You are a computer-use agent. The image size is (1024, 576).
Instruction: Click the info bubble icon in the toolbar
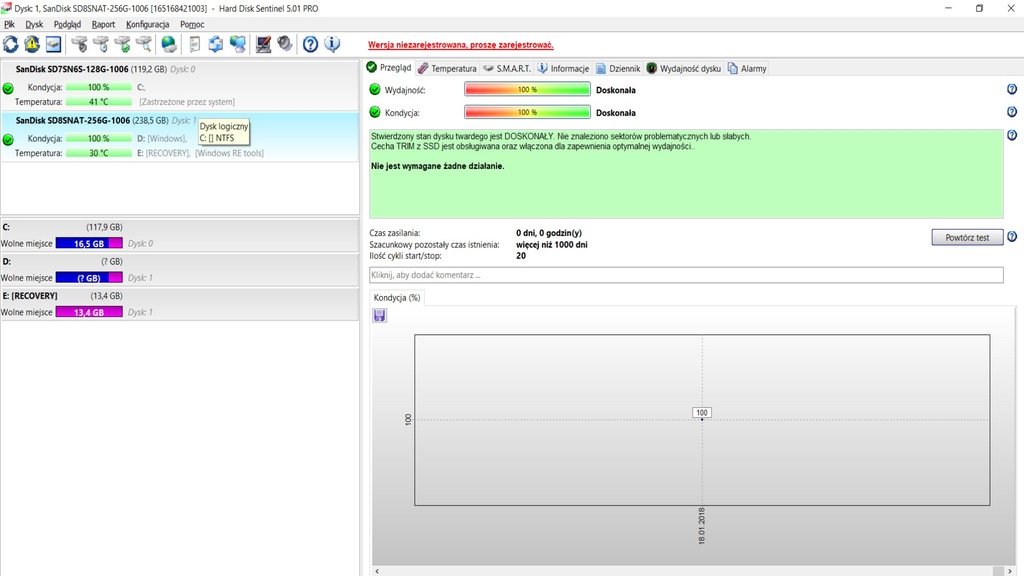pos(332,44)
